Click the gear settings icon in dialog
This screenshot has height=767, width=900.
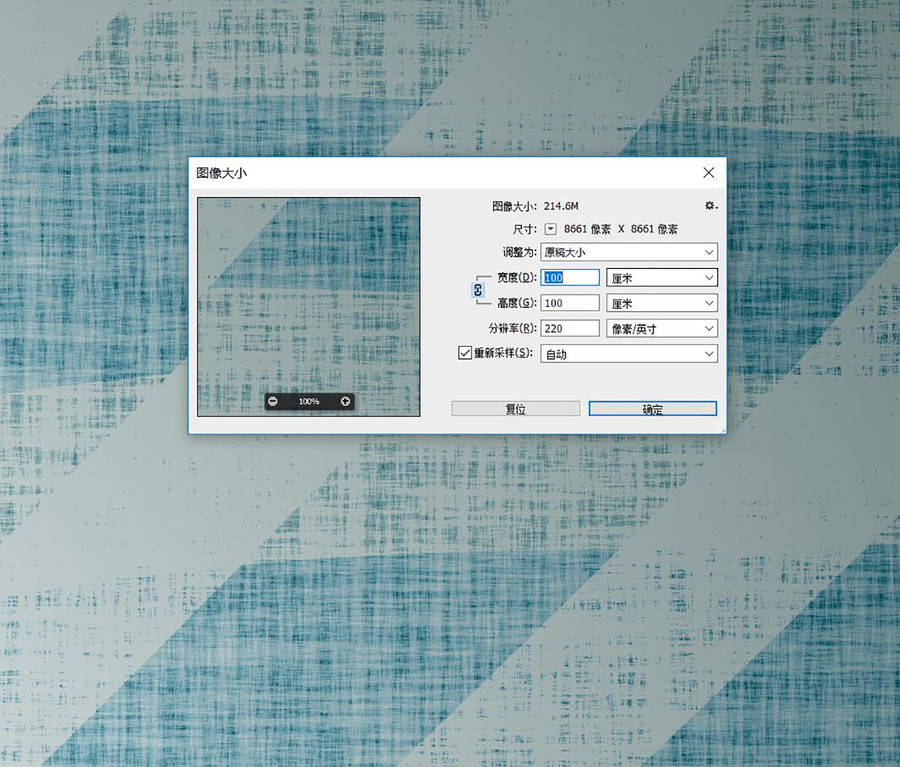pyautogui.click(x=711, y=206)
